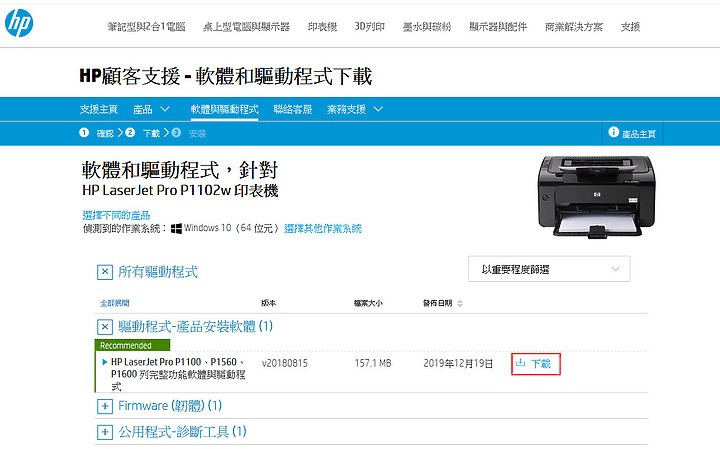Go to 支援主頁 tab
720x449 pixels.
pos(99,109)
